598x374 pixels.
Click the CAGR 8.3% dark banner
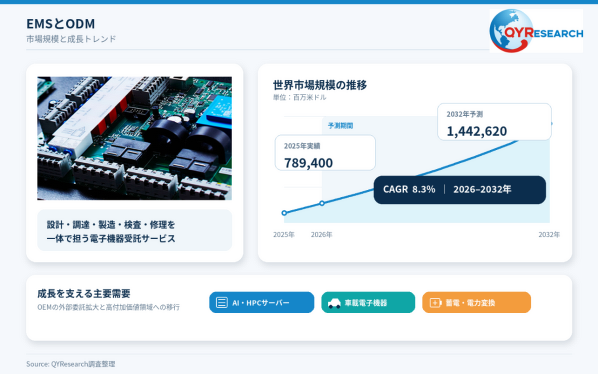(460, 189)
